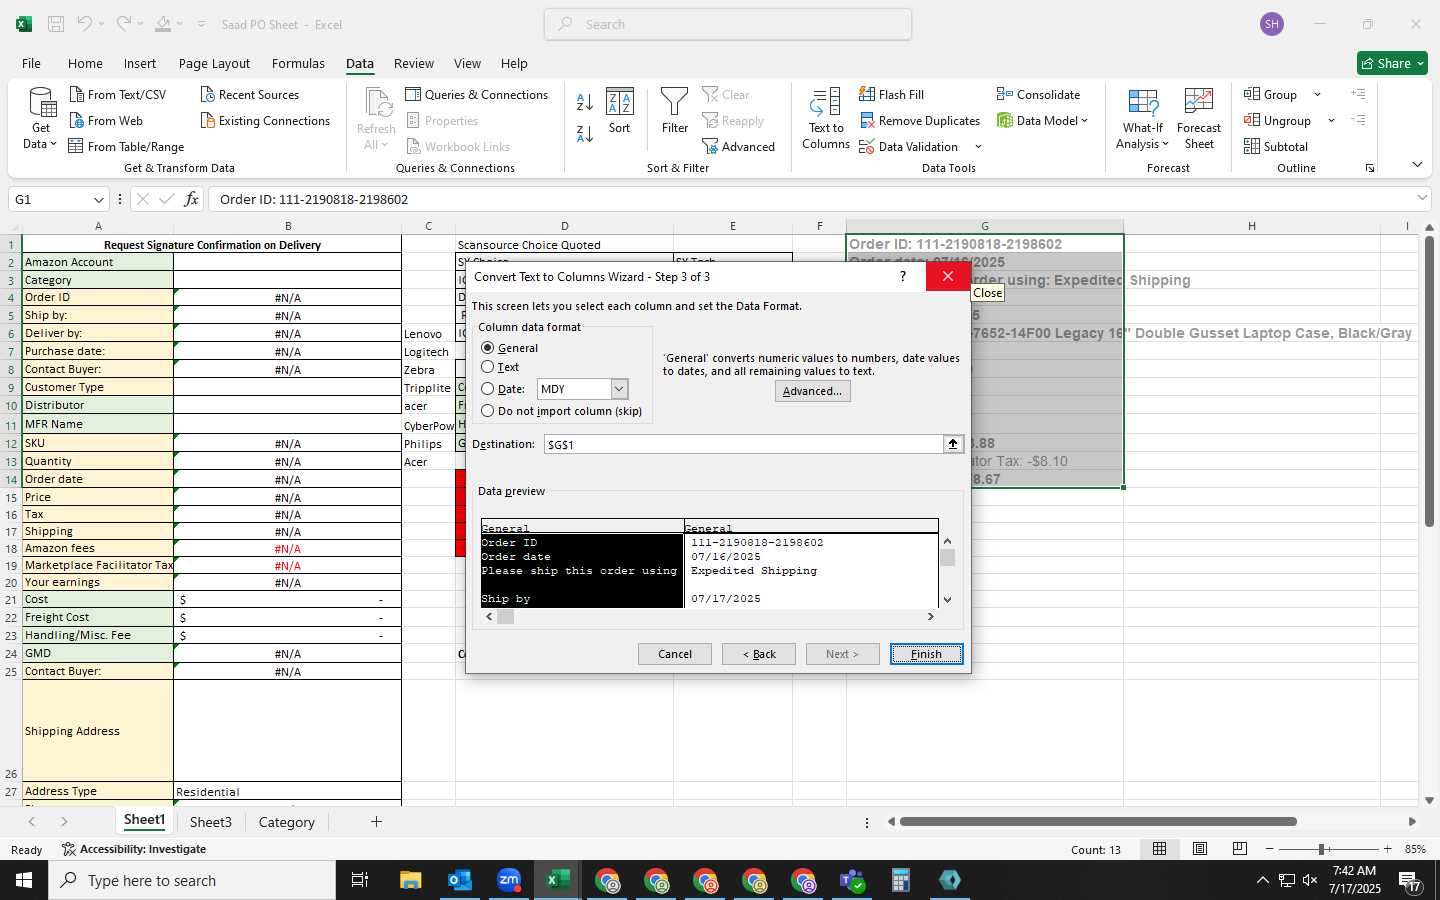Open Zoom app from taskbar
Image resolution: width=1440 pixels, height=900 pixels.
tap(509, 880)
